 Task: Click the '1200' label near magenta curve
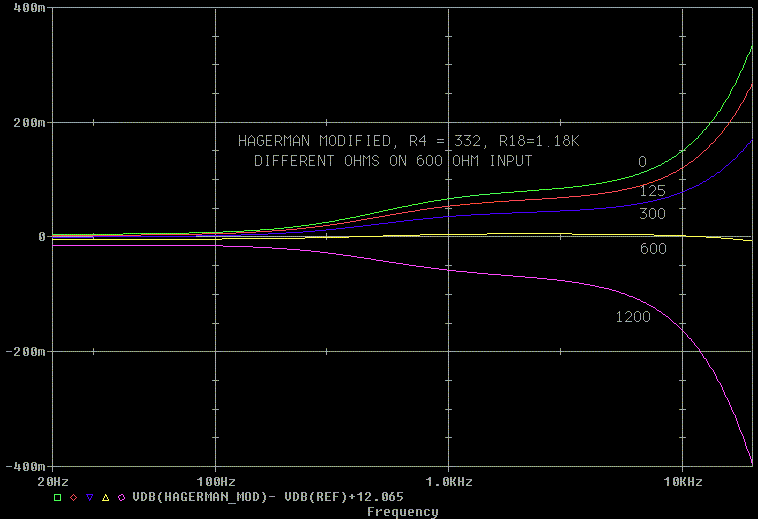point(633,317)
